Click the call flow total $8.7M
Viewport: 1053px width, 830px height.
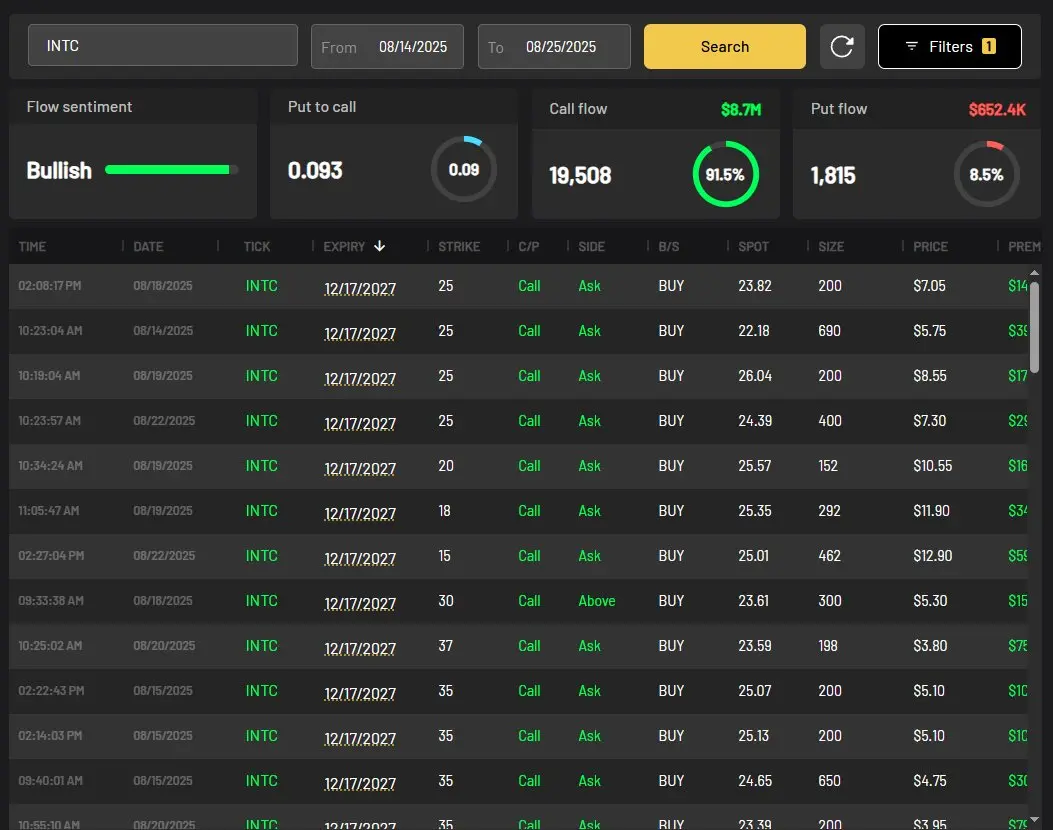[741, 109]
